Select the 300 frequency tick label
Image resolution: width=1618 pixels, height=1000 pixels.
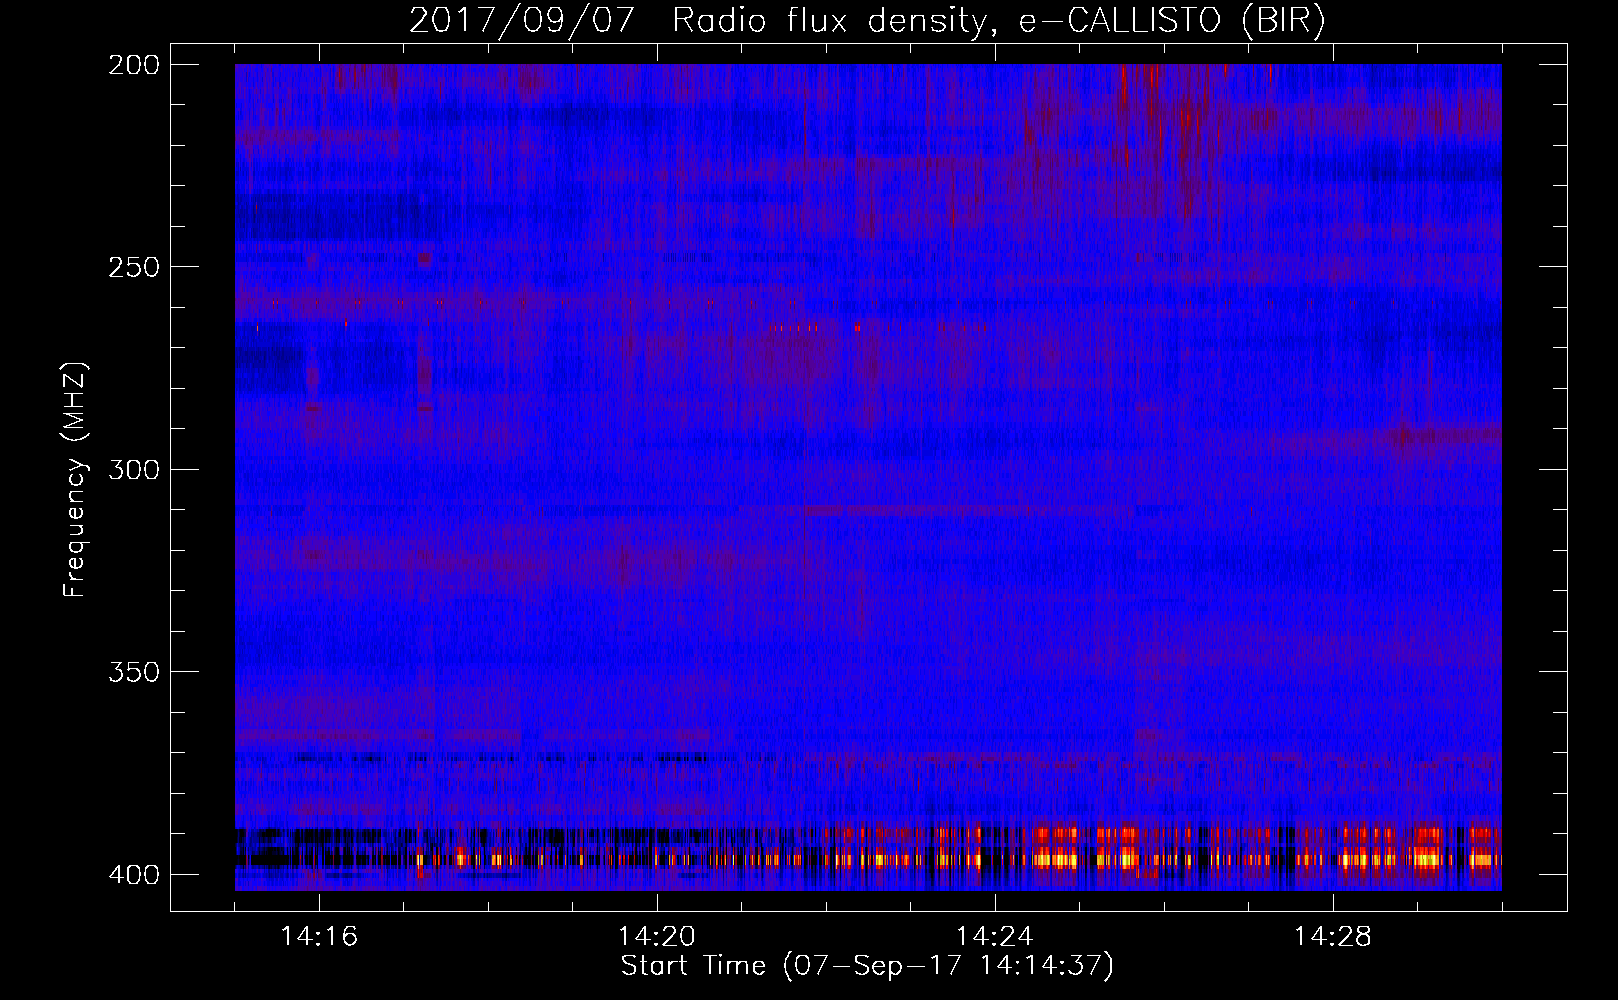[134, 470]
